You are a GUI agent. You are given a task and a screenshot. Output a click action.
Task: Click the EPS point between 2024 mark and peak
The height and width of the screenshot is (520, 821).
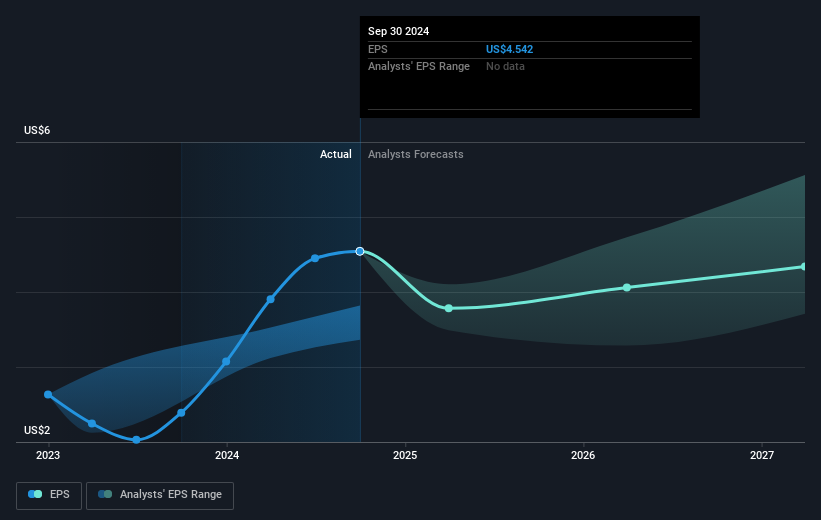[x=271, y=299]
